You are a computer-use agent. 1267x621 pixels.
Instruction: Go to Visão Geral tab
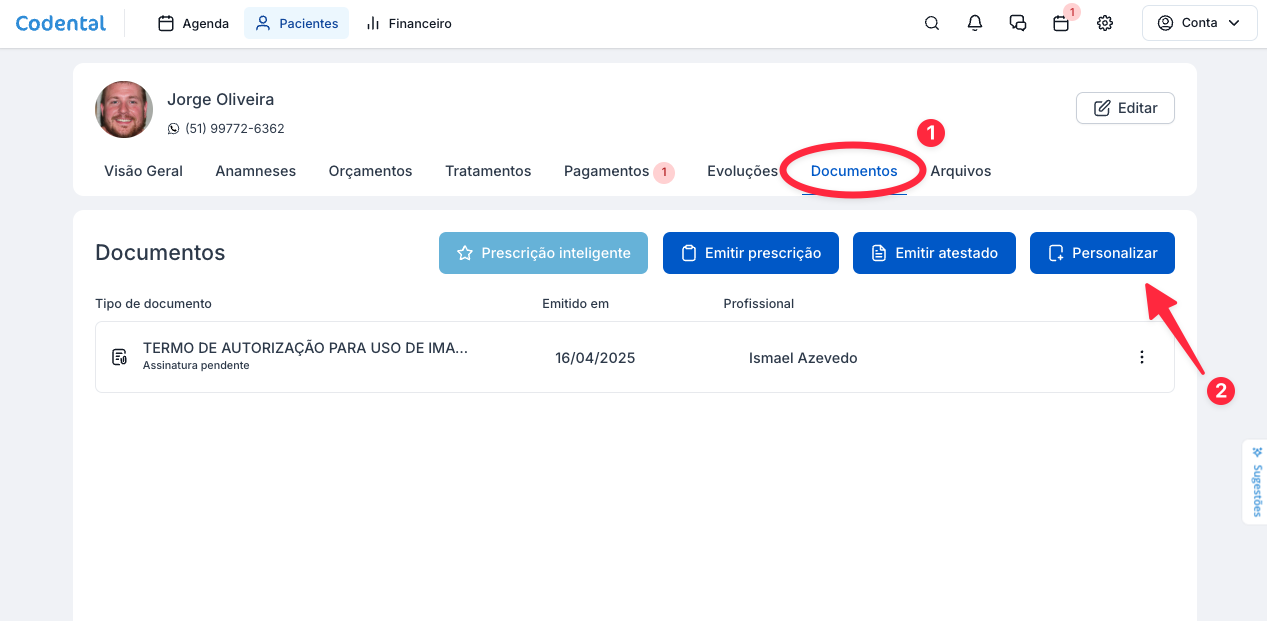point(143,171)
